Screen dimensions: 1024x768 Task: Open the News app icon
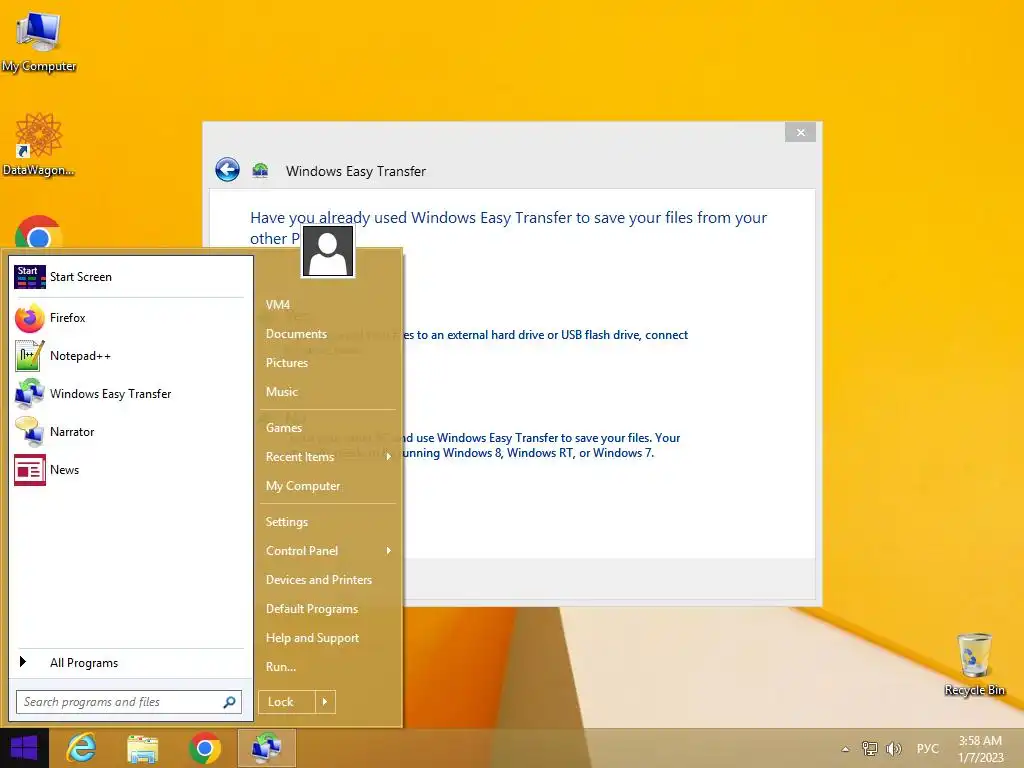[x=29, y=470]
